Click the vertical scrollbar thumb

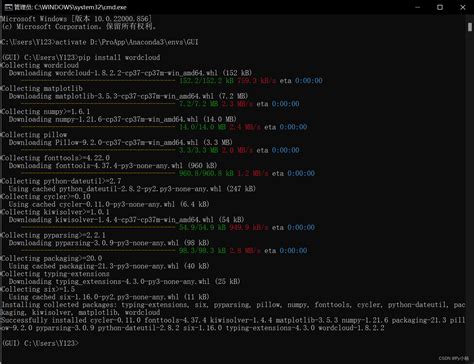click(x=470, y=27)
